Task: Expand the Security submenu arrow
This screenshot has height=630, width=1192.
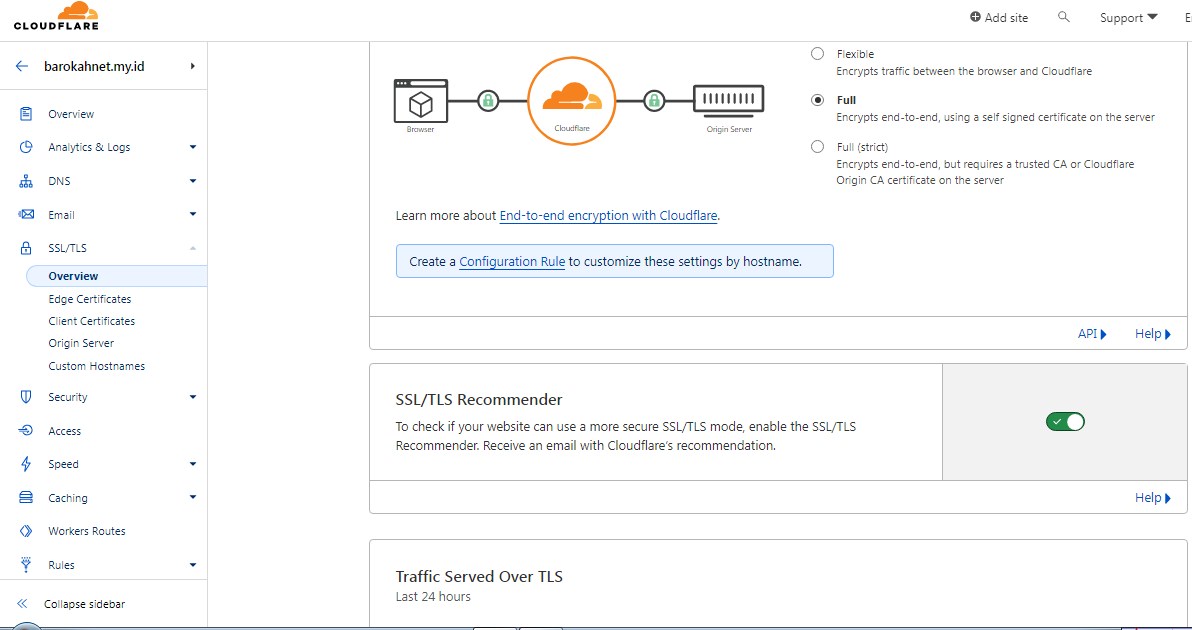Action: [x=193, y=397]
